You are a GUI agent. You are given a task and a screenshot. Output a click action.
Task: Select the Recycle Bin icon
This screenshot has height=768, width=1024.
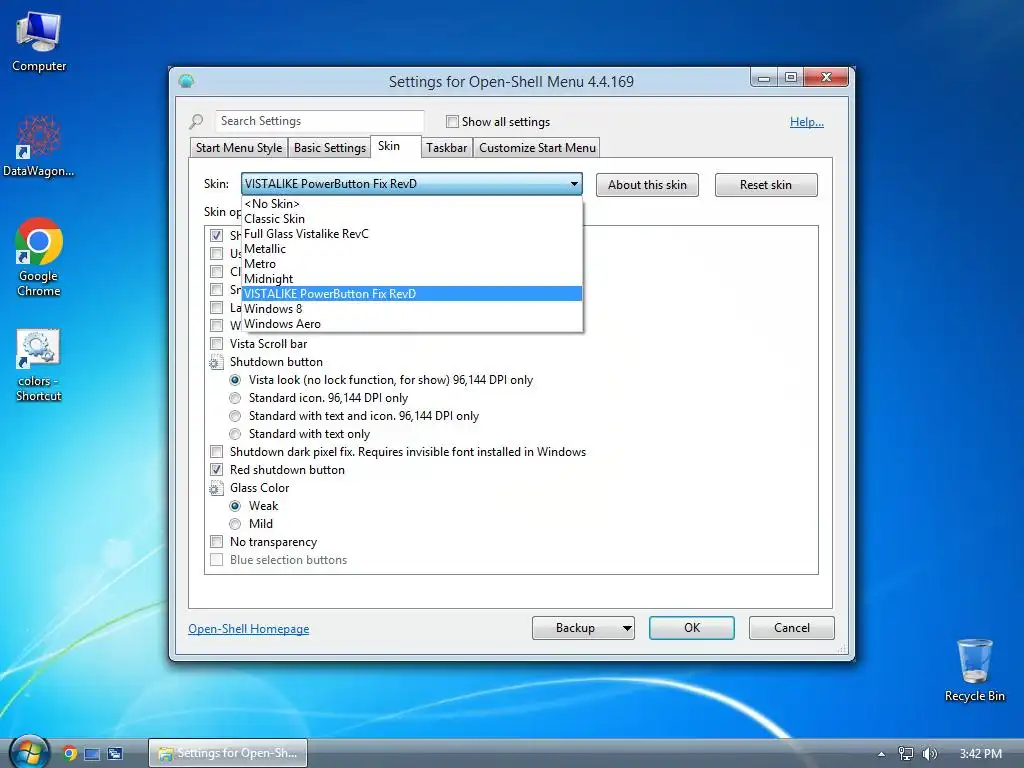pos(974,670)
